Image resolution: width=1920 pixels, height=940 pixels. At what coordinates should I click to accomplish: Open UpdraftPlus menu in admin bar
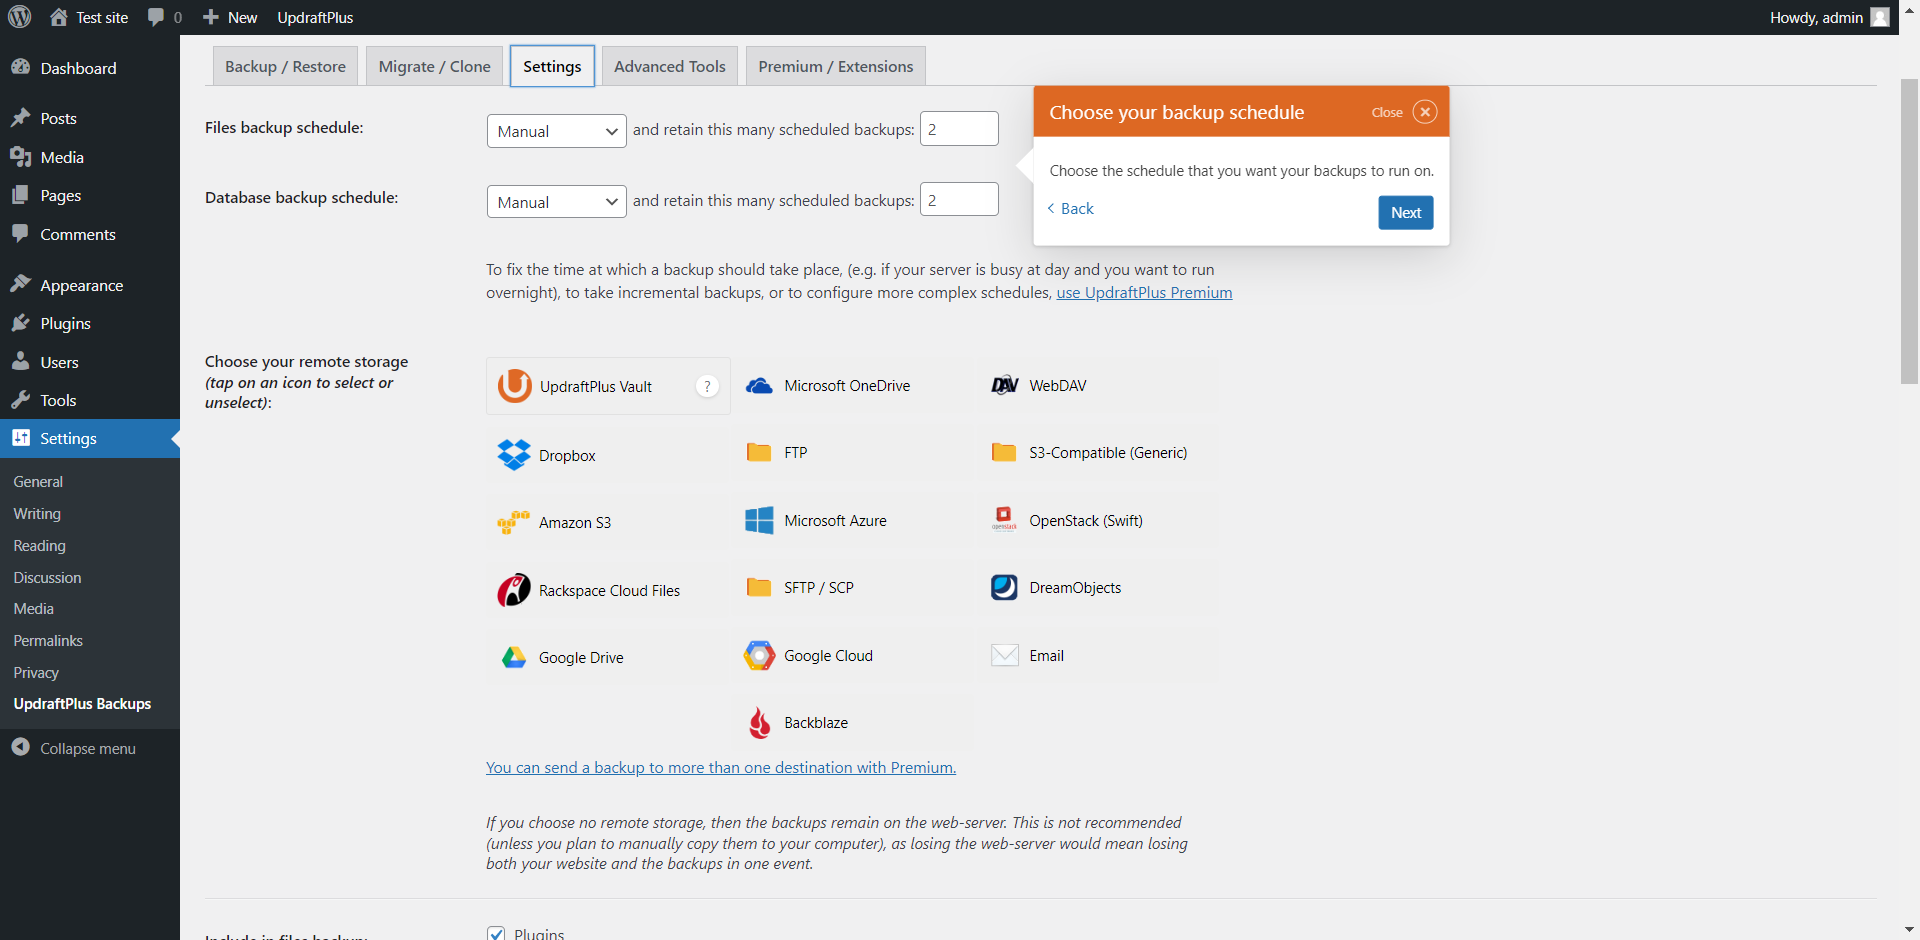point(315,17)
